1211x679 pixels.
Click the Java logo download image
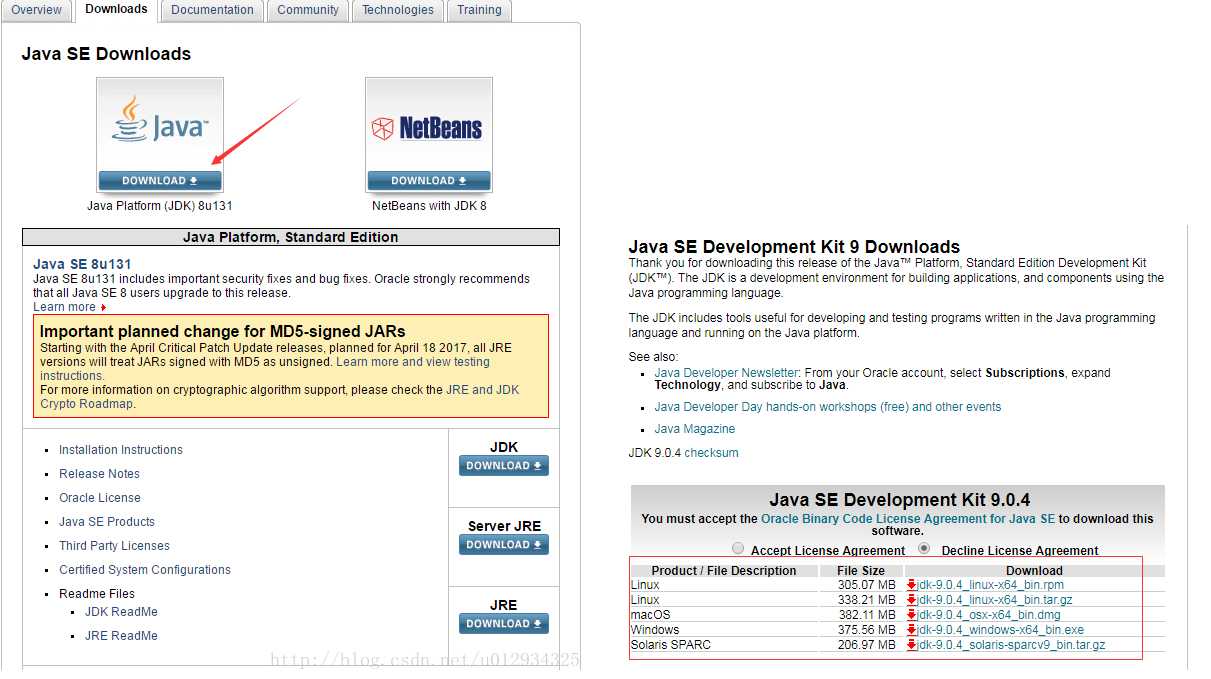pos(160,124)
